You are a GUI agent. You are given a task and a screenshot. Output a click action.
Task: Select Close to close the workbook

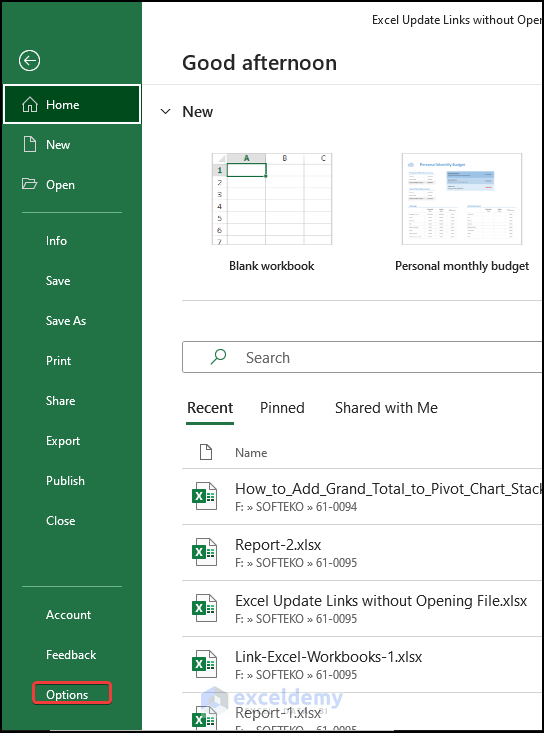pos(60,521)
